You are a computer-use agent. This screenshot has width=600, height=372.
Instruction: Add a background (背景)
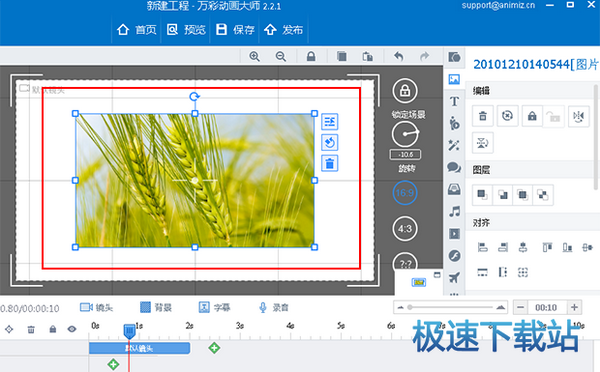(156, 307)
